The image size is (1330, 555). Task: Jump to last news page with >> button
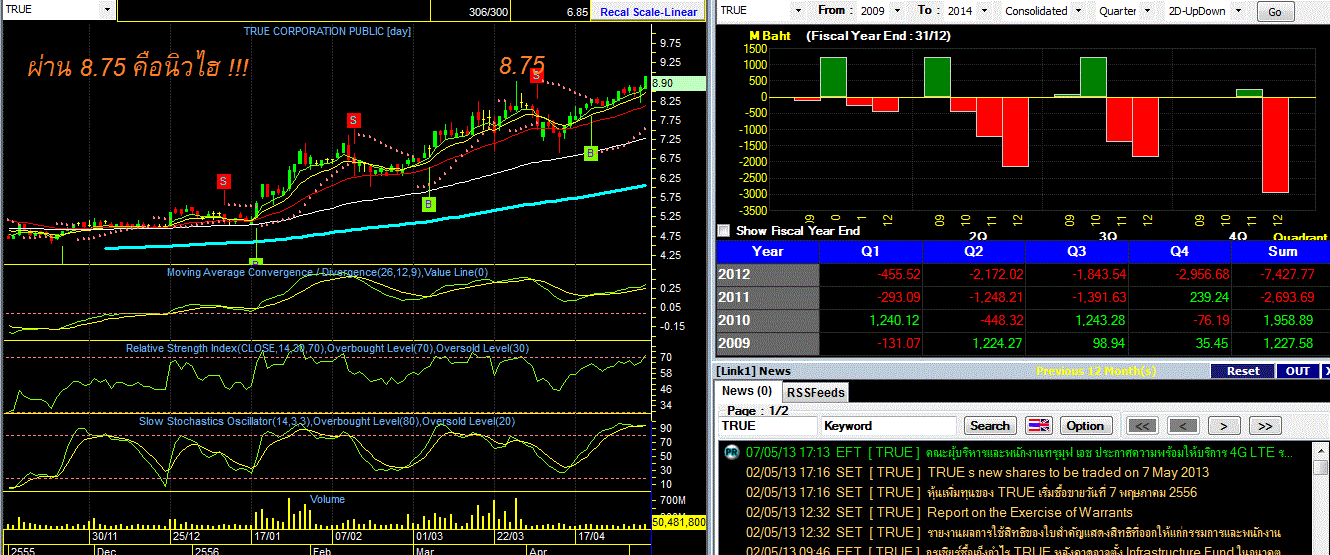[1265, 426]
